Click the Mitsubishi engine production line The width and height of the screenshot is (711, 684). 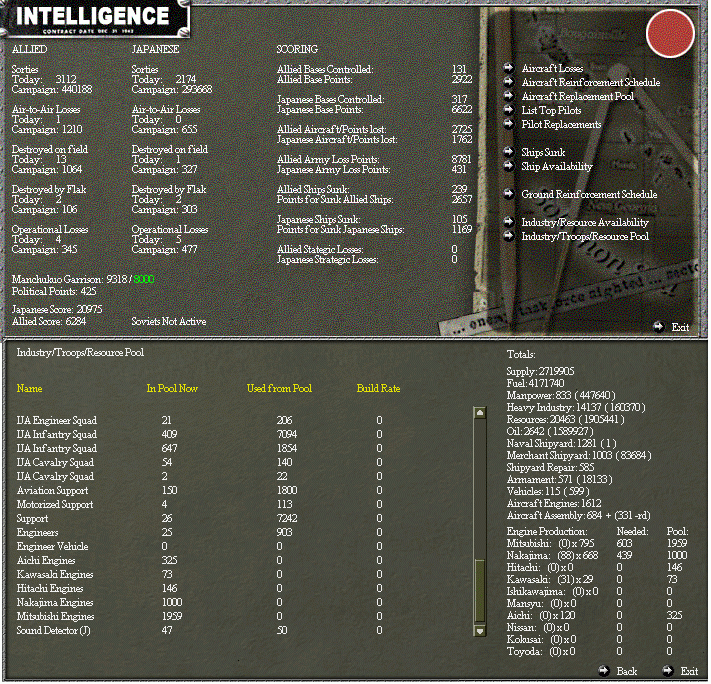597,543
